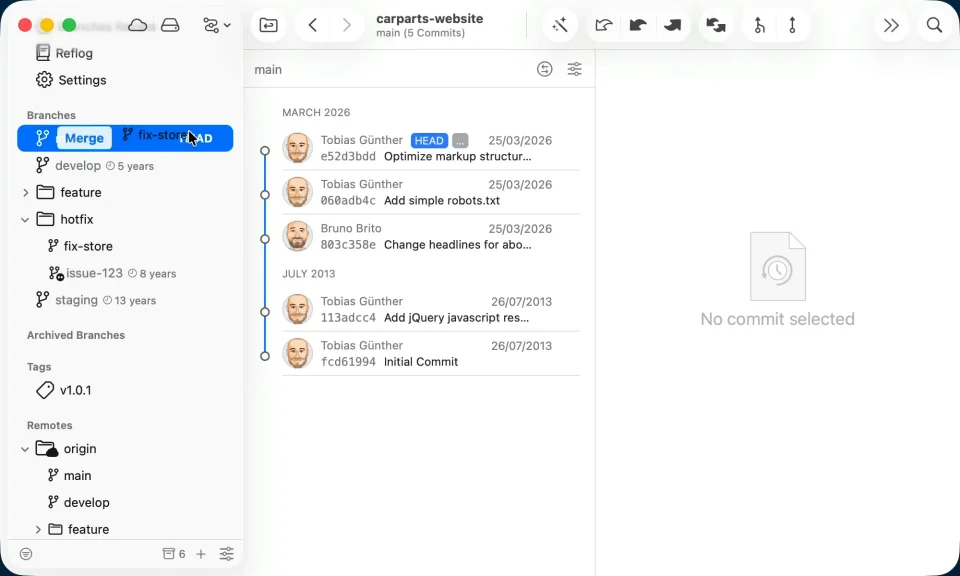Toggle the circular compare icon next to main
This screenshot has width=960, height=576.
pyautogui.click(x=544, y=69)
